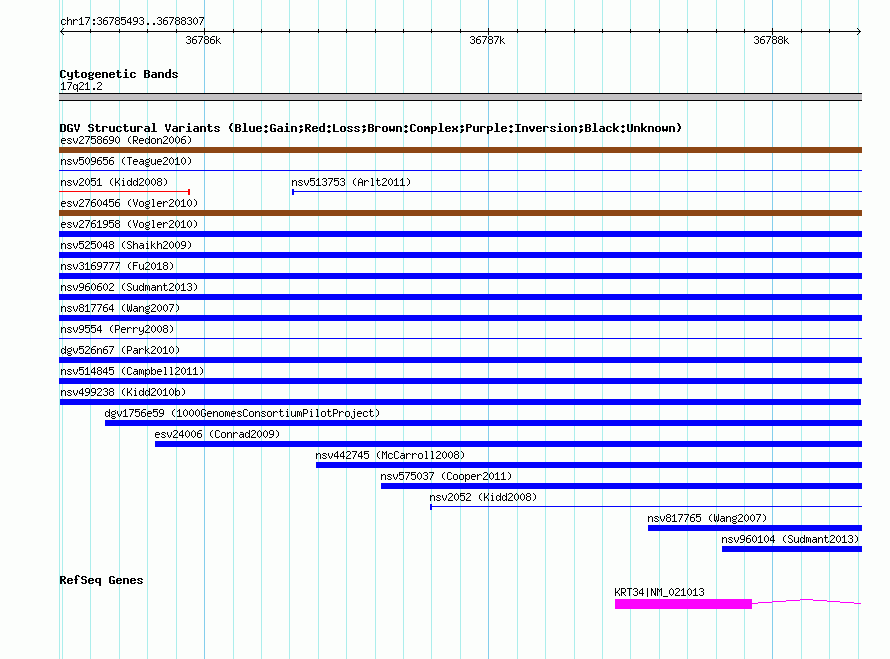The width and height of the screenshot is (890, 659).
Task: Click the nsv817765 (Wang2007) variant label
Action: click(x=707, y=518)
